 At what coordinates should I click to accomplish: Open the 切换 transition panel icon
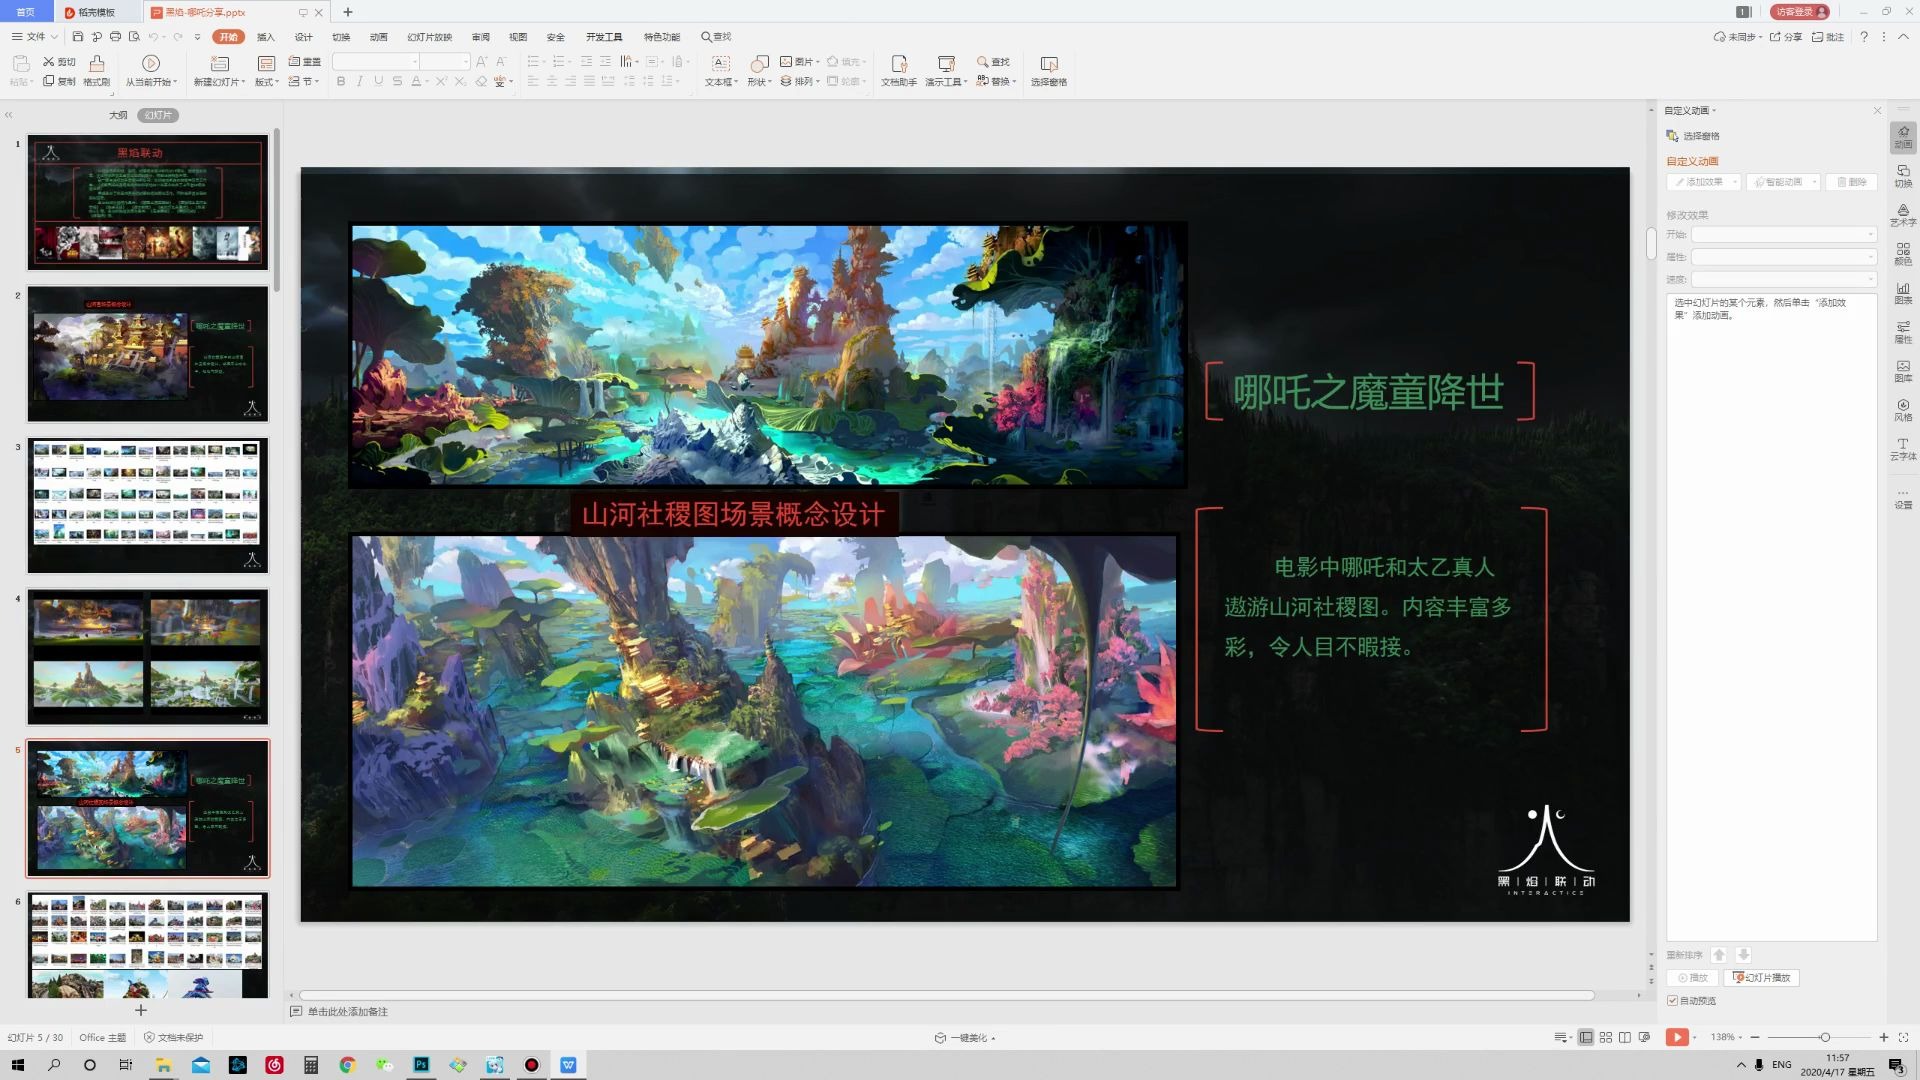click(x=1903, y=176)
